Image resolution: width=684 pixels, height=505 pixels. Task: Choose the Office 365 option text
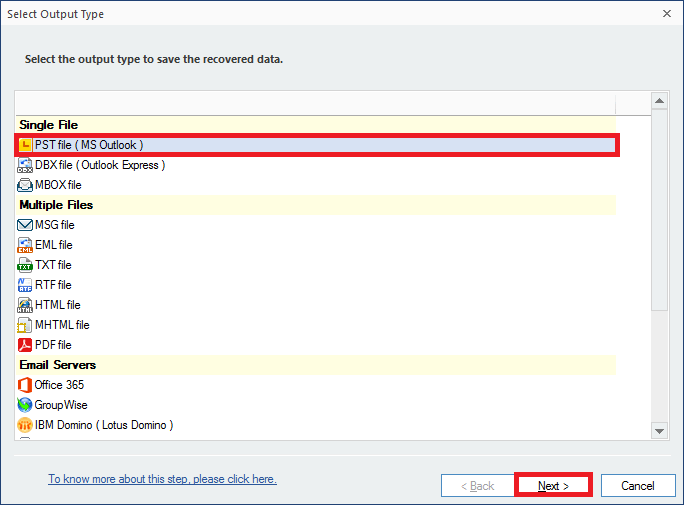click(59, 385)
